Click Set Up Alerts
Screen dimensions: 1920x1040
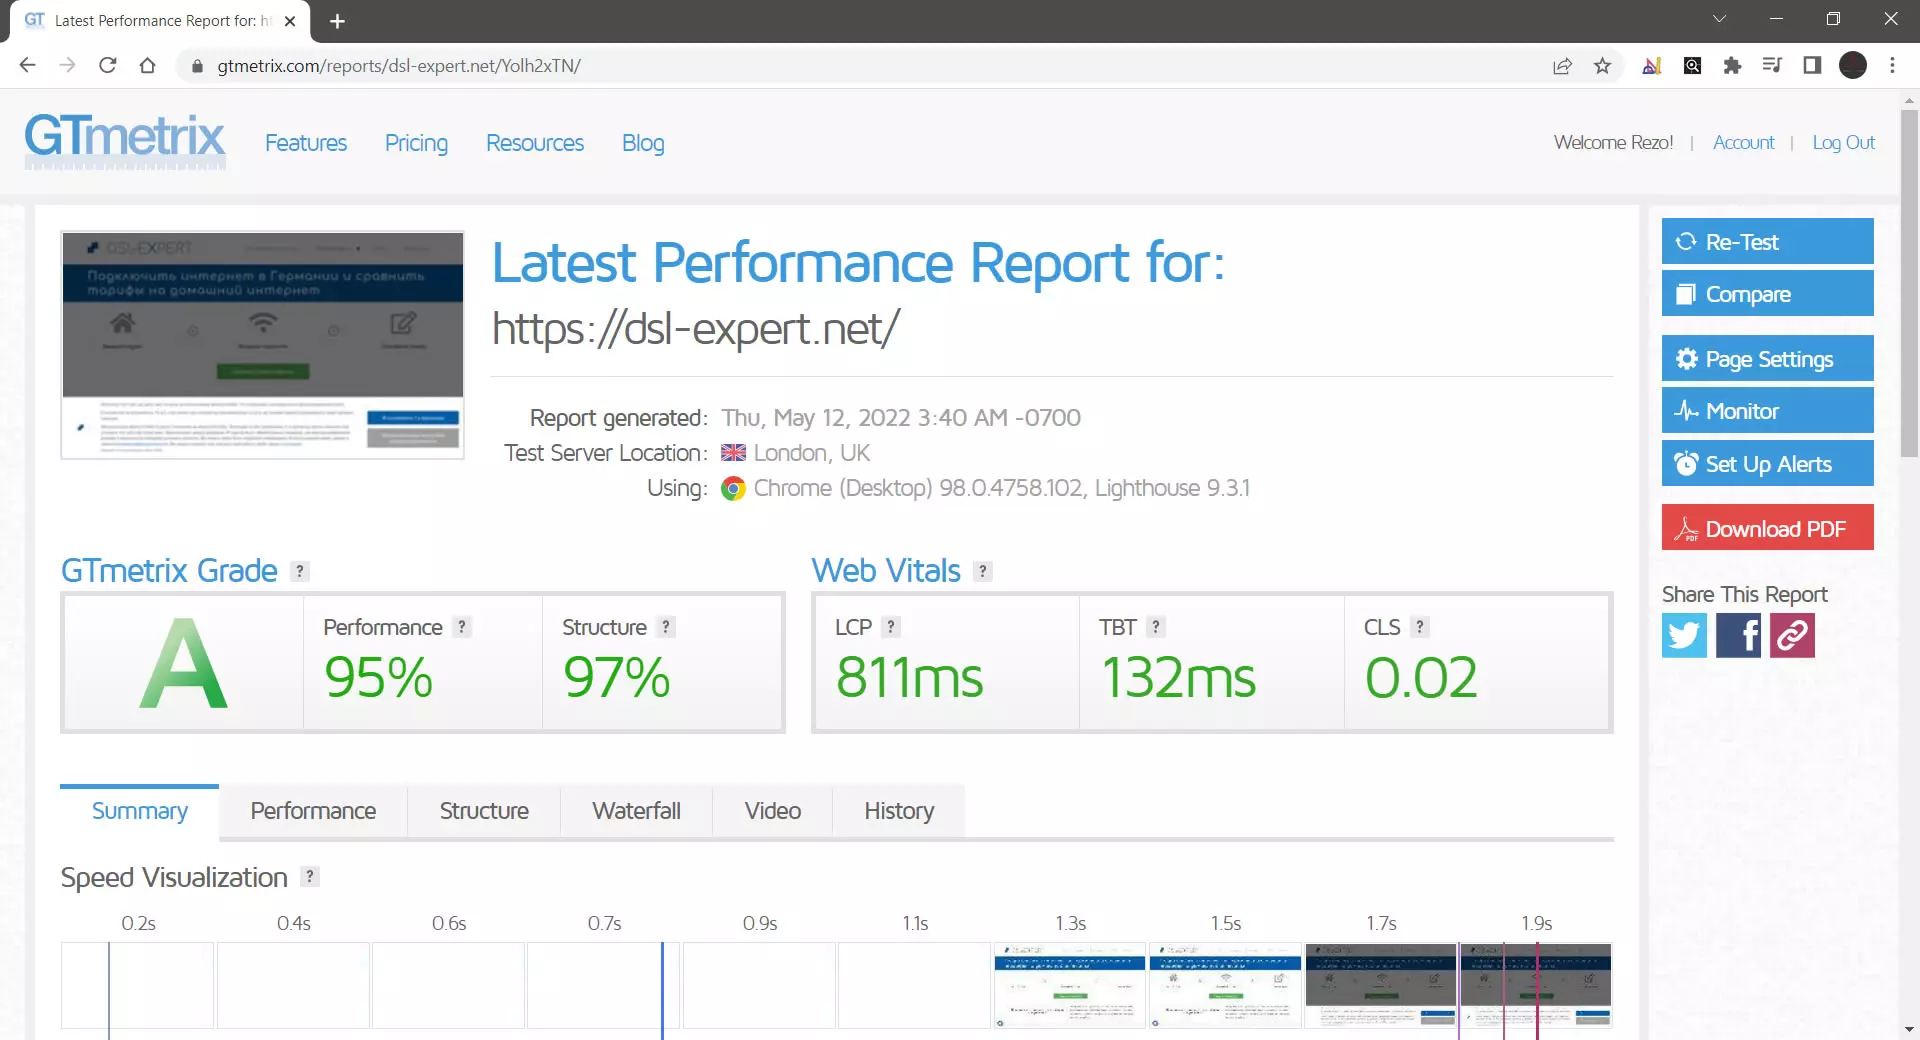pyautogui.click(x=1767, y=463)
